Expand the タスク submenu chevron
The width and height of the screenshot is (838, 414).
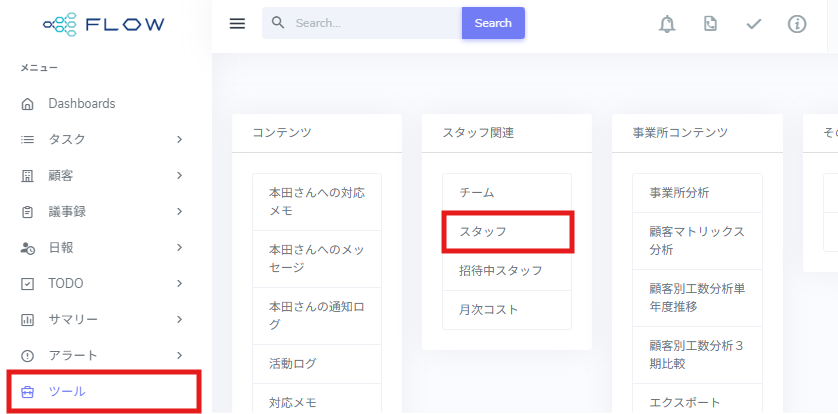pos(180,140)
